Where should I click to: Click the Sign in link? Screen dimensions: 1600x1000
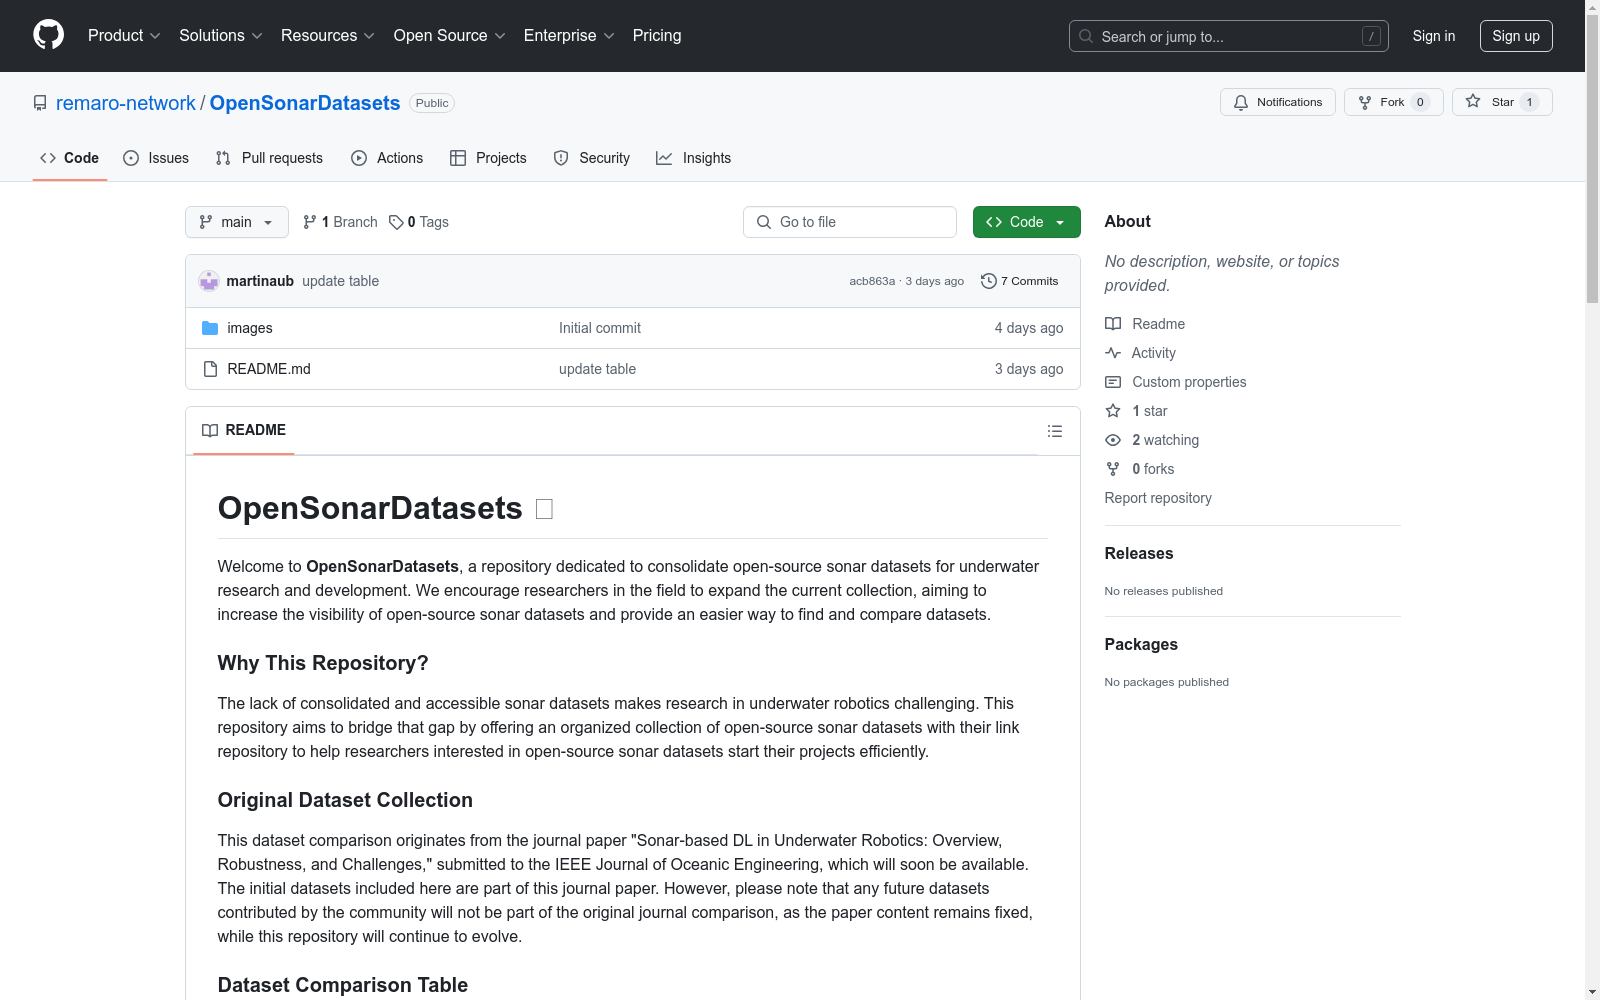tap(1433, 36)
